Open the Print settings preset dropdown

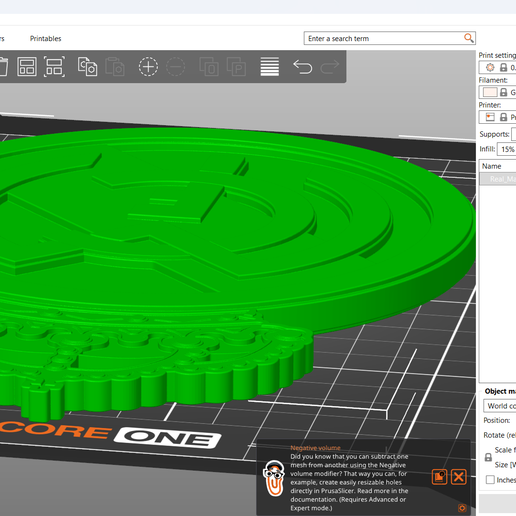[497, 67]
